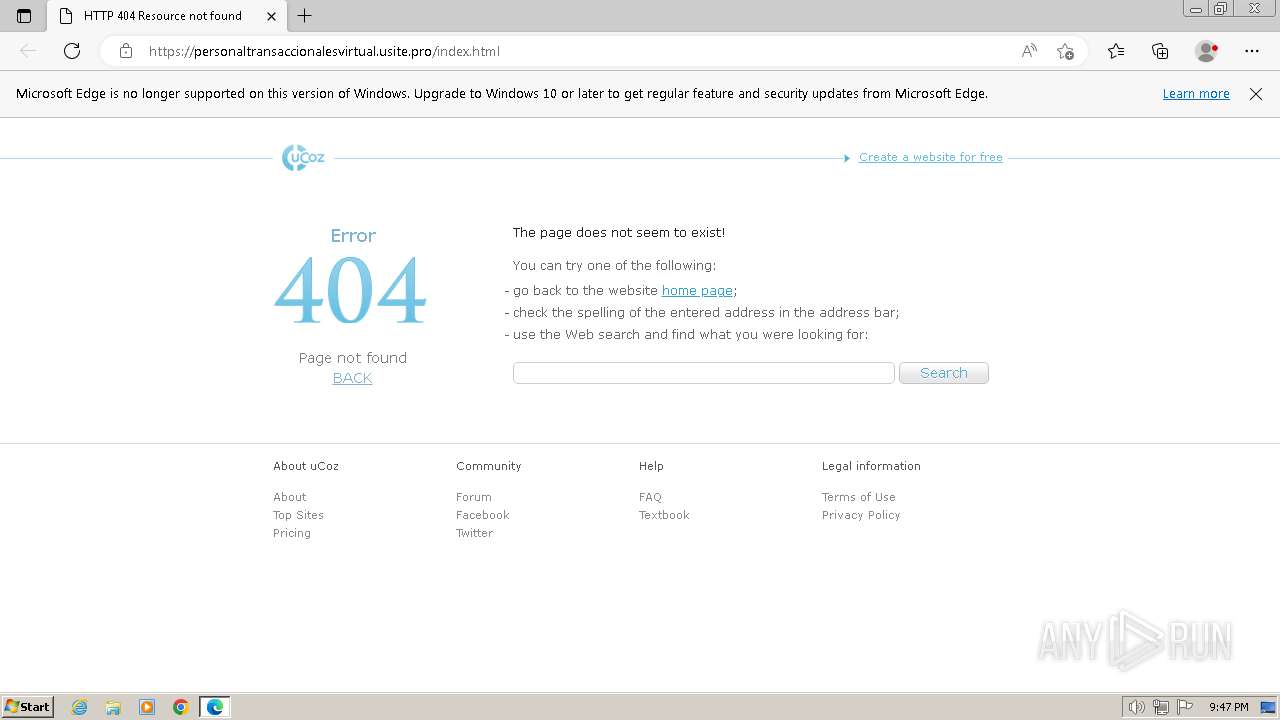Dismiss the Edge unsupported notification bar
The width and height of the screenshot is (1280, 720).
(1256, 94)
